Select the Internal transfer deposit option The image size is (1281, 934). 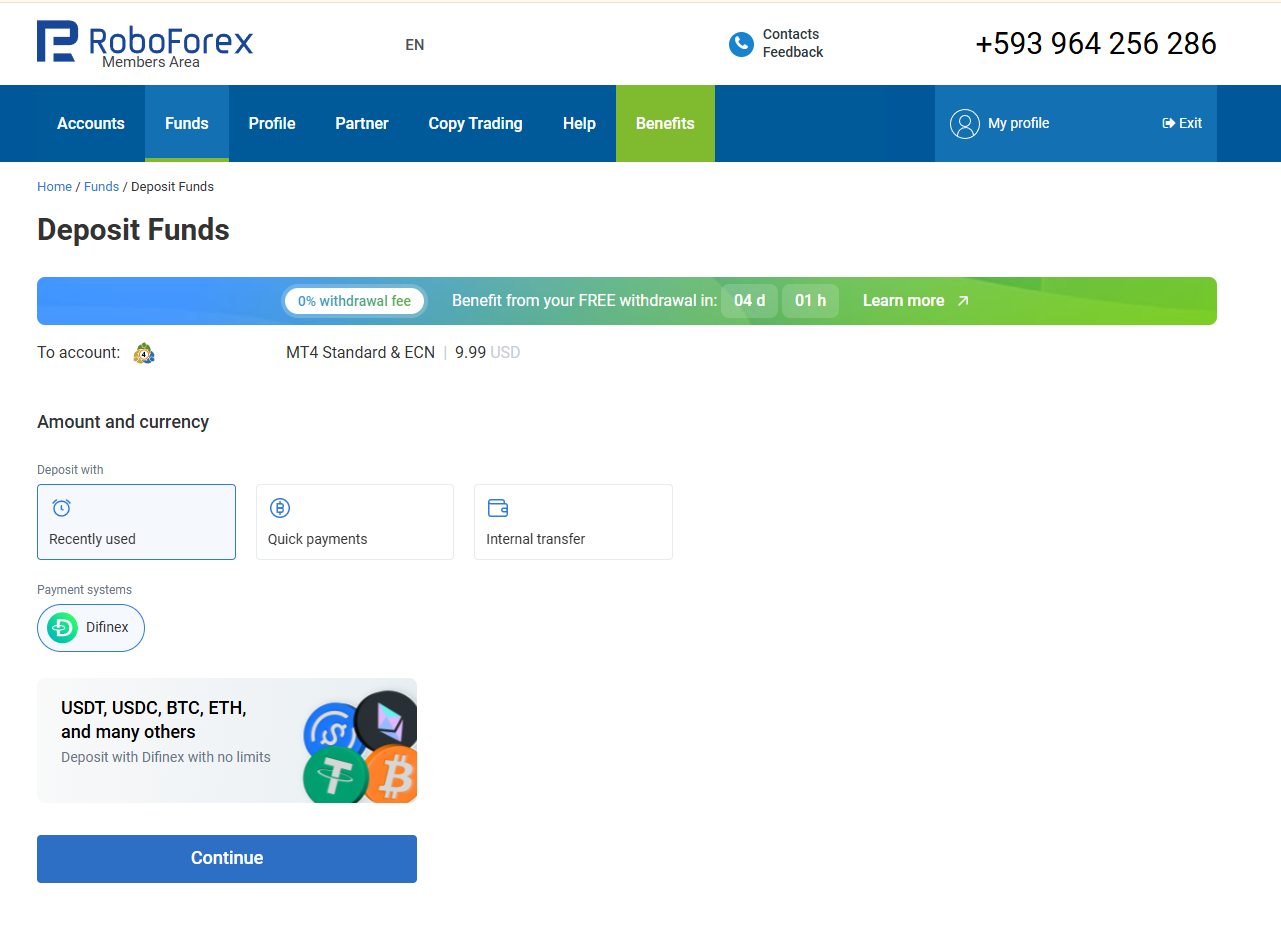[573, 522]
